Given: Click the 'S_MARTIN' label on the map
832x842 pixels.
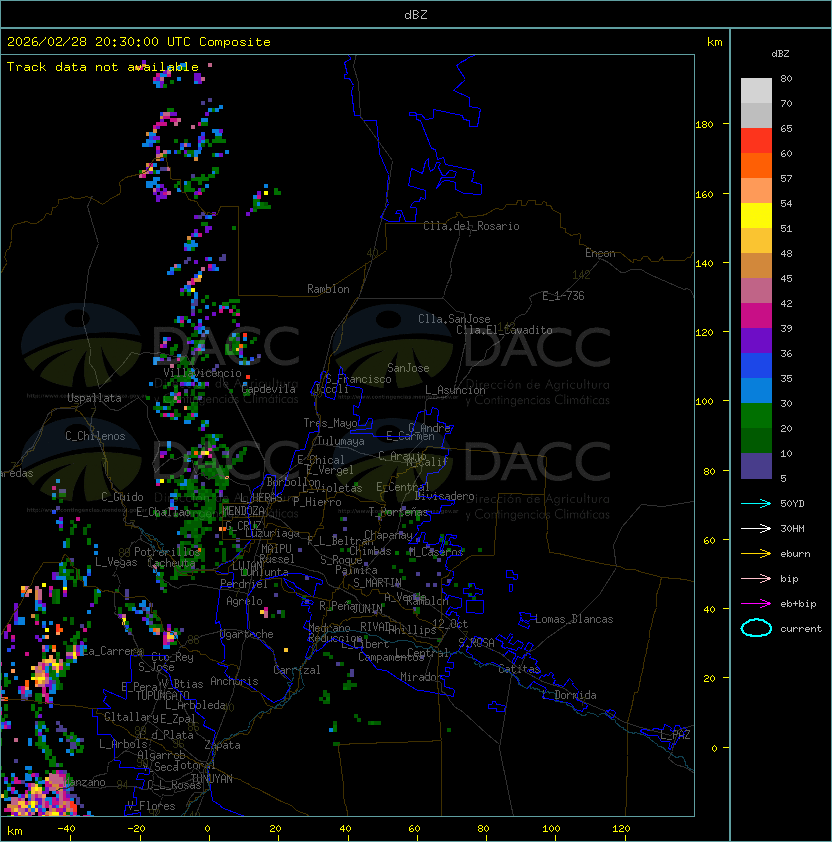Looking at the screenshot, I should coord(377,583).
